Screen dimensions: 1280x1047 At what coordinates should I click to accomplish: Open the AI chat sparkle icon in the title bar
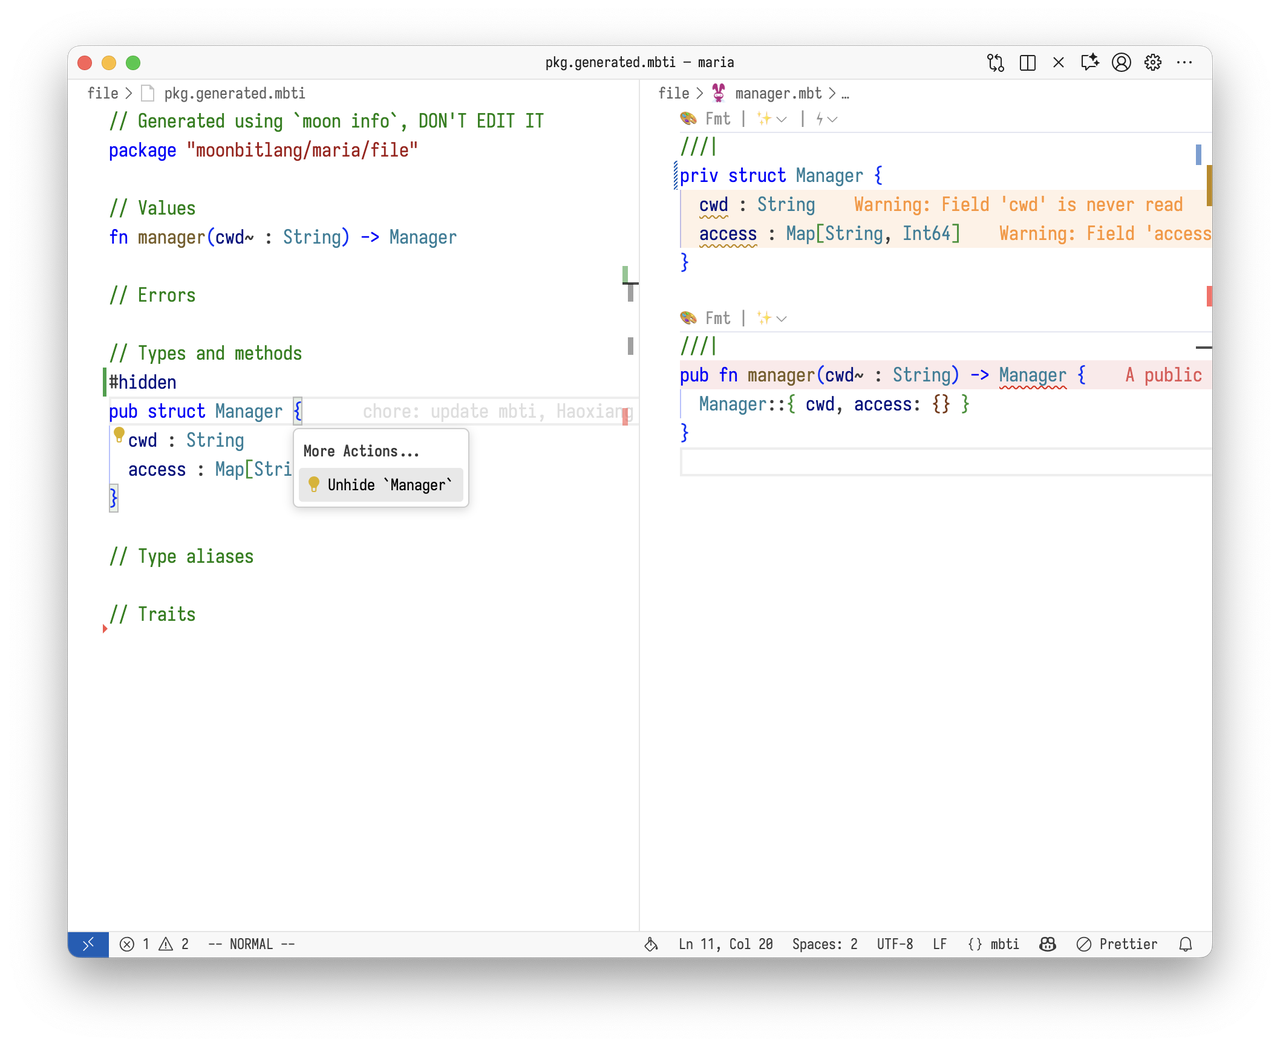tap(1089, 62)
